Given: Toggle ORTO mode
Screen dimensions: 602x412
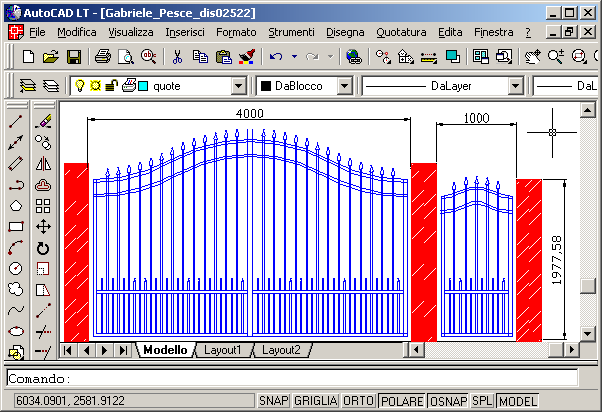Looking at the screenshot, I should pyautogui.click(x=358, y=401).
